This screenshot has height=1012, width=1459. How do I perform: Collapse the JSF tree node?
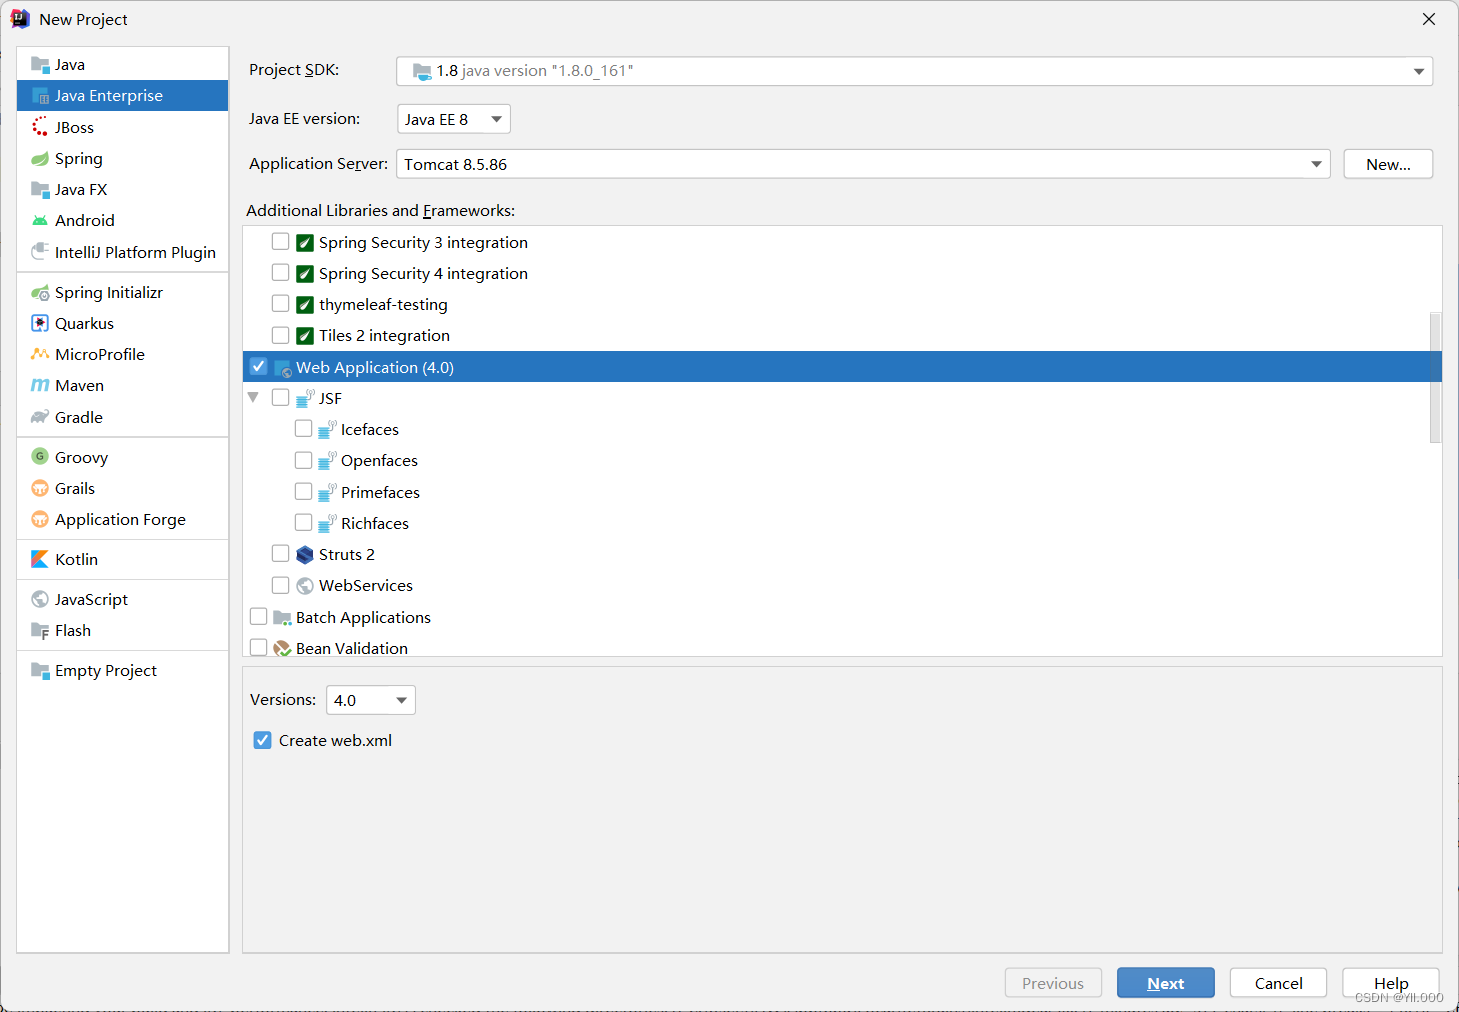253,398
